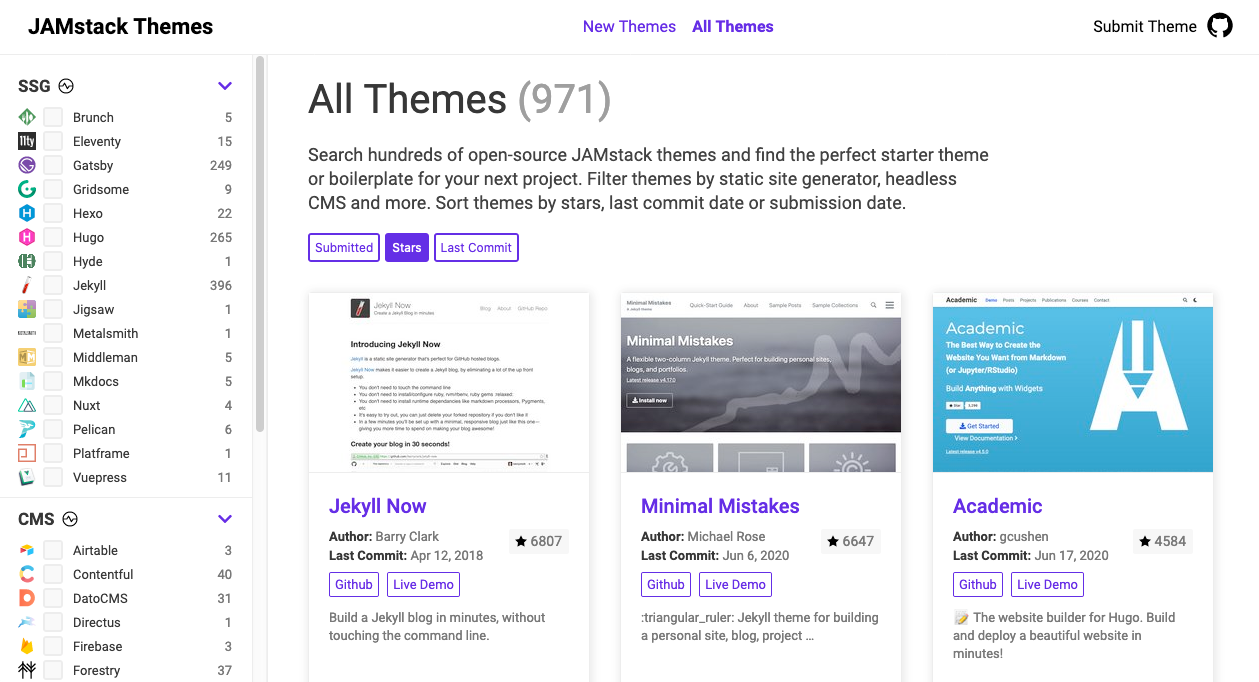
Task: Click the Eleventy logo icon
Action: point(27,141)
